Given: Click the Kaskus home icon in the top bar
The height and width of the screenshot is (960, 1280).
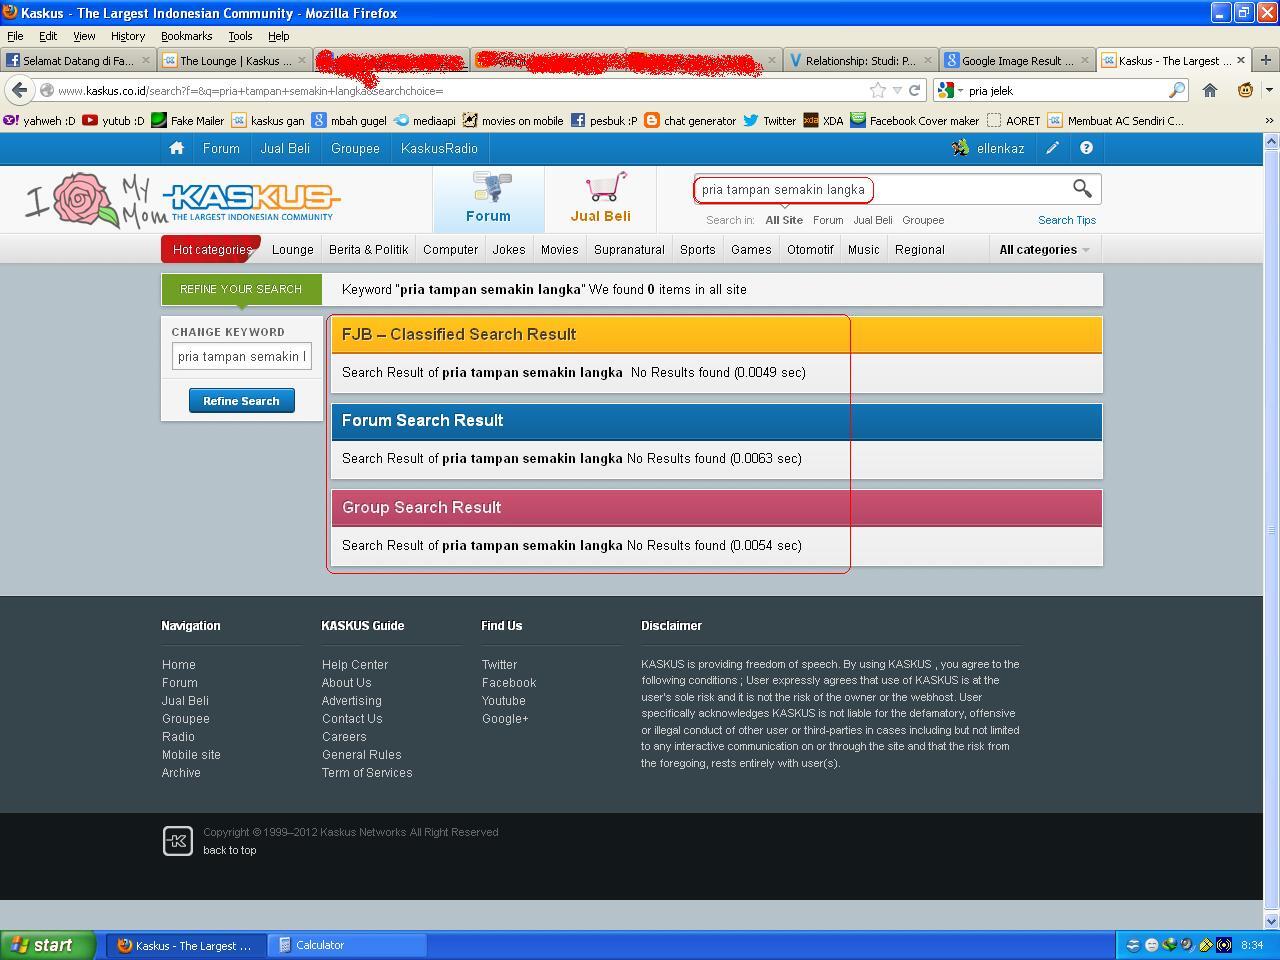Looking at the screenshot, I should pos(176,148).
